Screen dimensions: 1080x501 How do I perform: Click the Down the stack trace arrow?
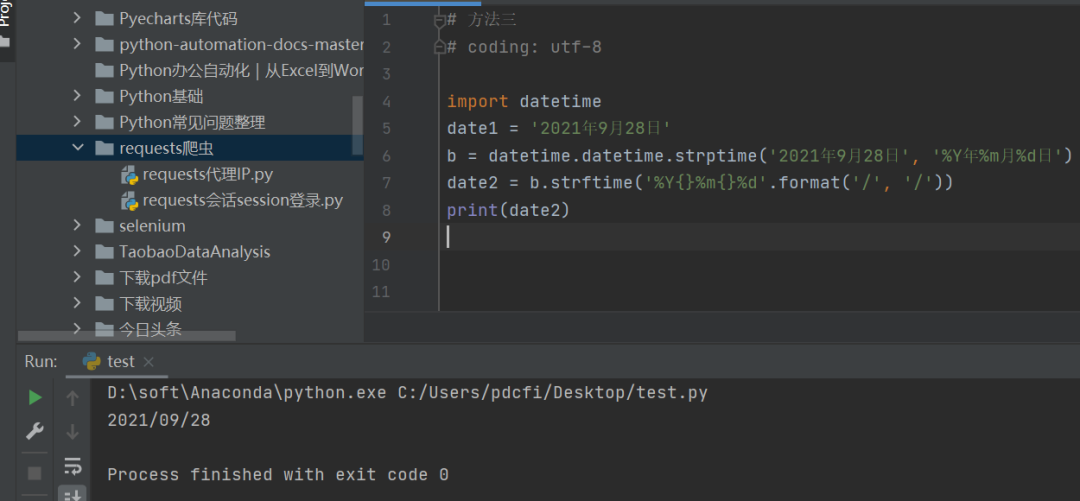(72, 432)
